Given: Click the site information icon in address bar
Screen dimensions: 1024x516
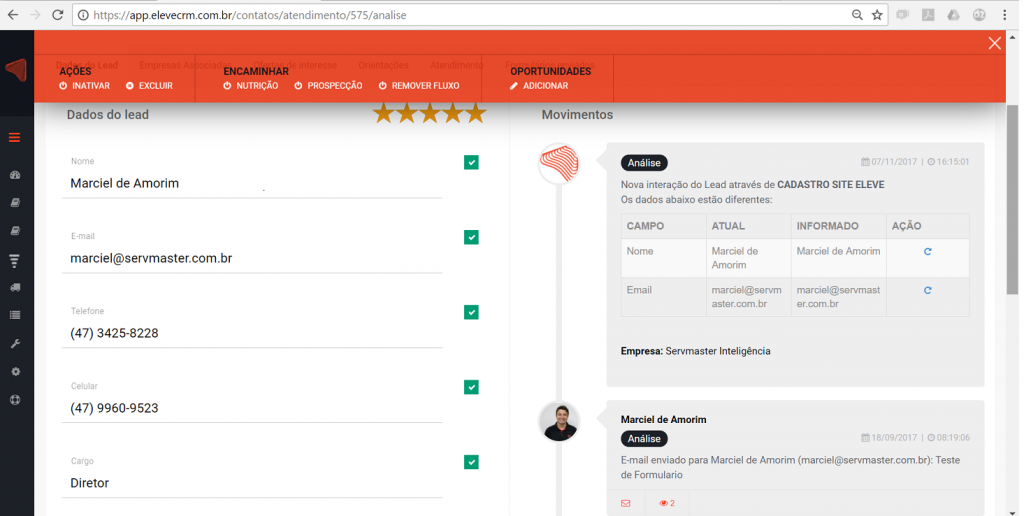Looking at the screenshot, I should click(x=83, y=15).
